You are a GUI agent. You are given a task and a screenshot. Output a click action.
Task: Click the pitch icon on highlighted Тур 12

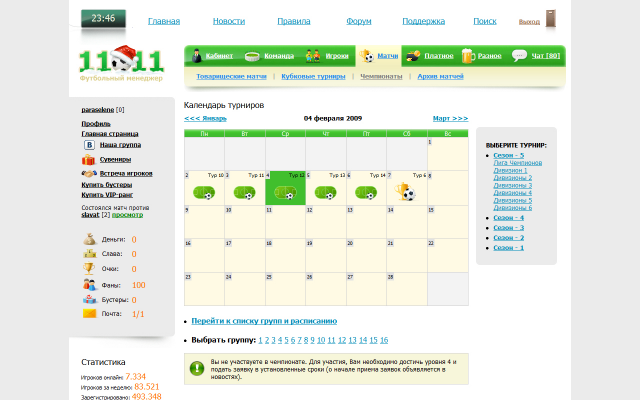pyautogui.click(x=286, y=192)
